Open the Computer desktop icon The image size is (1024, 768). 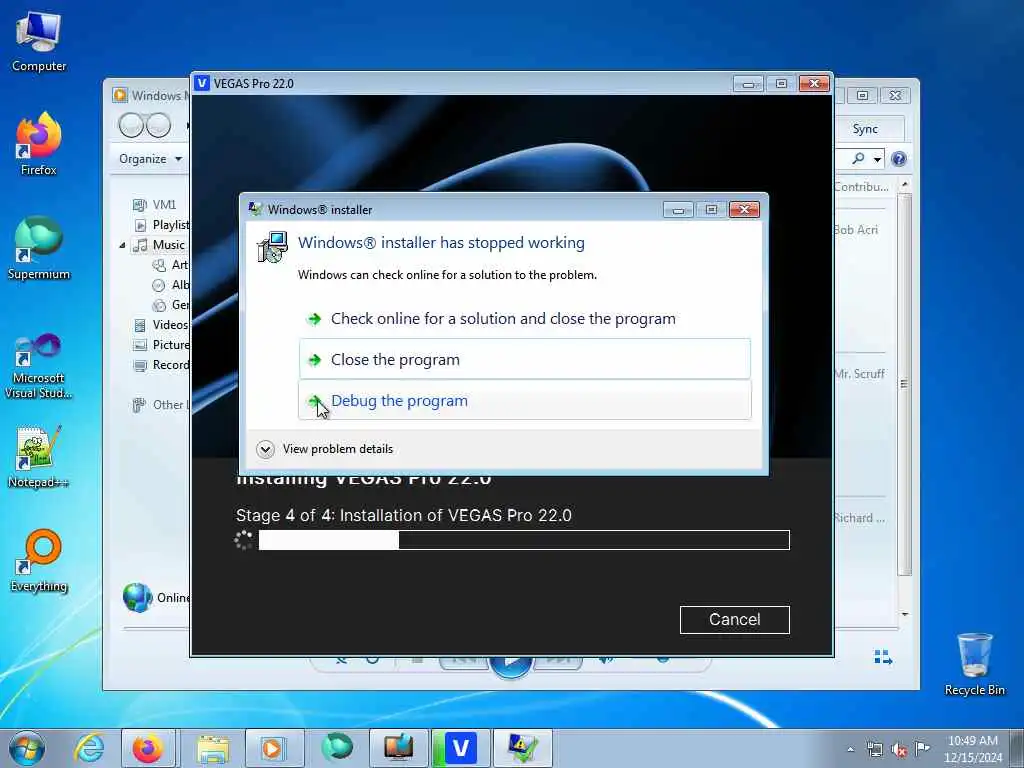(39, 41)
